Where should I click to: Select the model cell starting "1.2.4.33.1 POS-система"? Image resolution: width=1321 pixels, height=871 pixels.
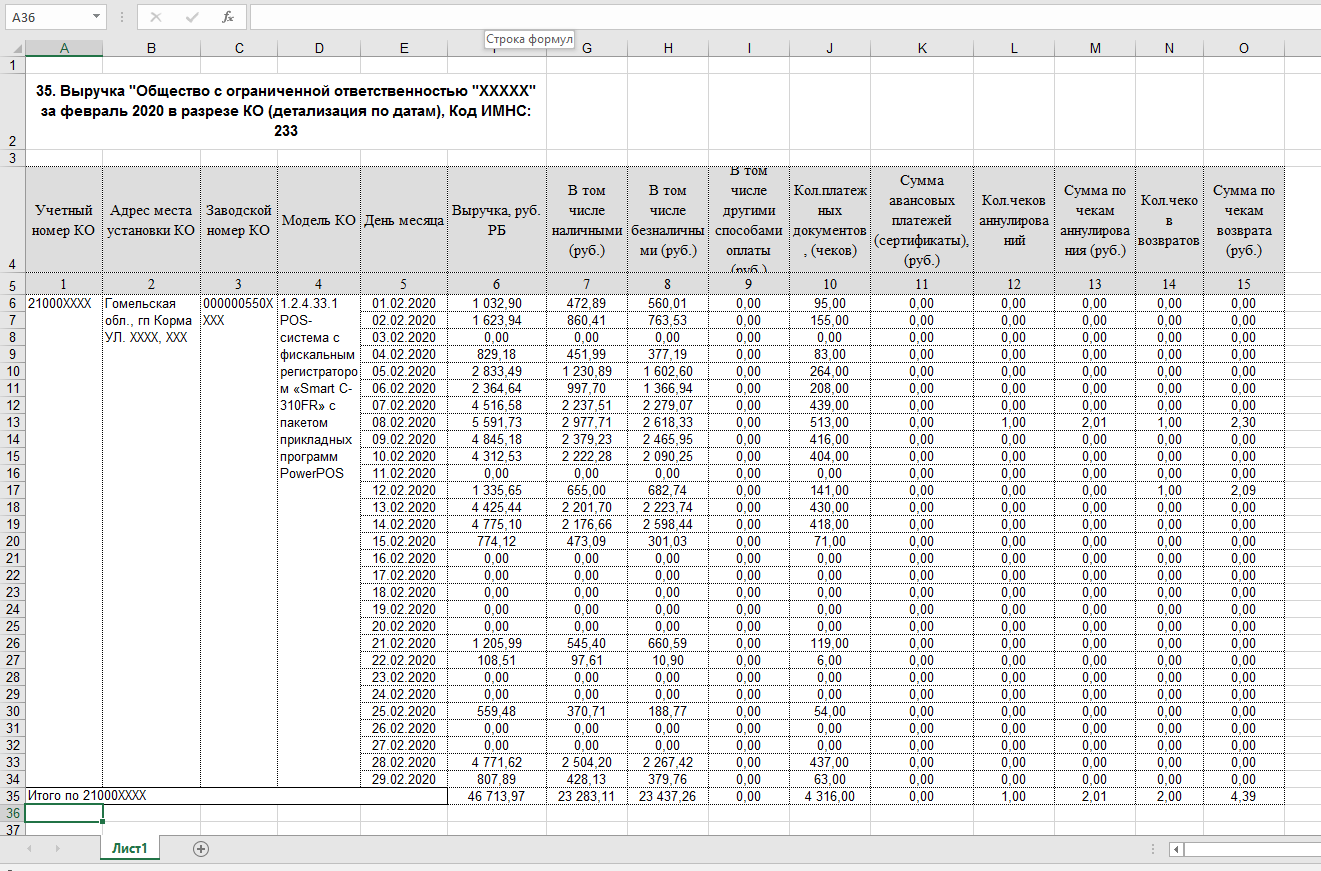point(319,541)
